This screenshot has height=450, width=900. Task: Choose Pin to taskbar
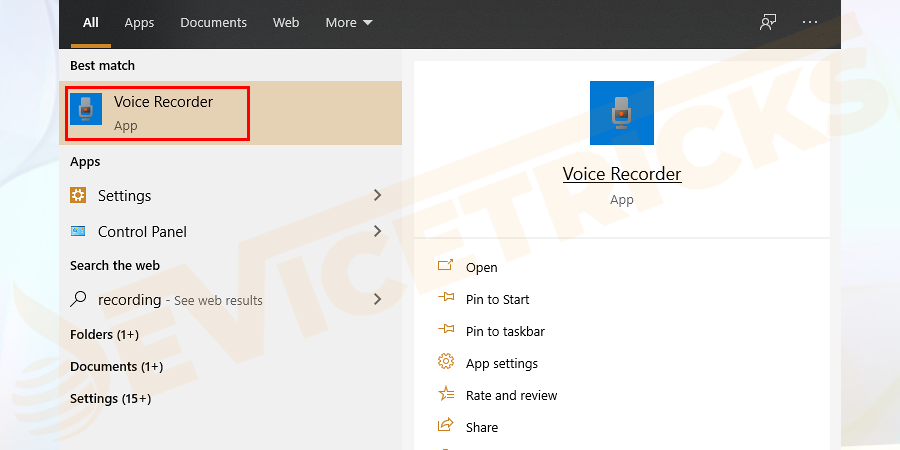(x=505, y=332)
